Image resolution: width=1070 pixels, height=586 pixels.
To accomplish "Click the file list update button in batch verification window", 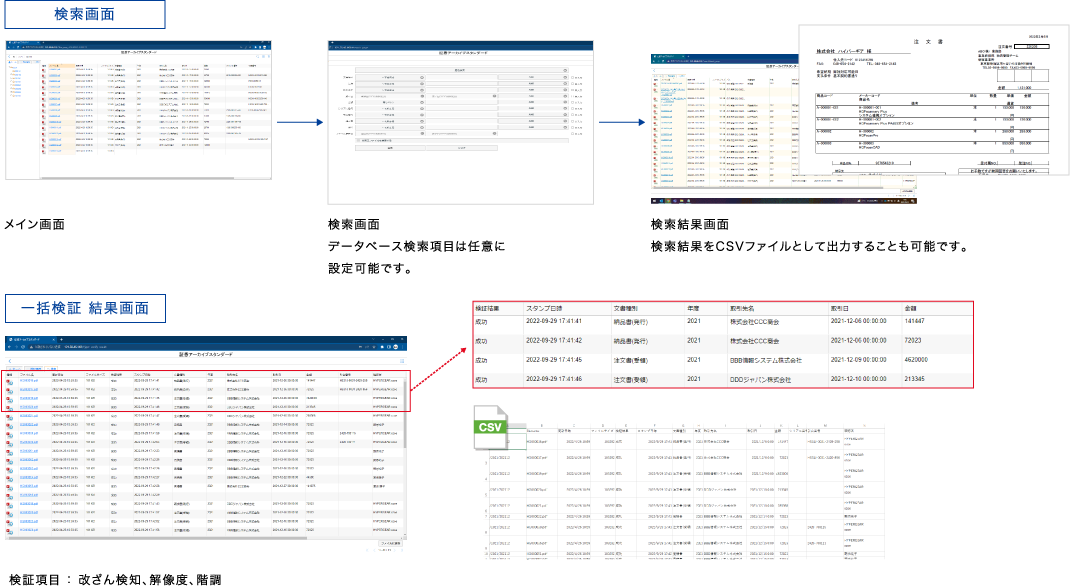I will [390, 543].
